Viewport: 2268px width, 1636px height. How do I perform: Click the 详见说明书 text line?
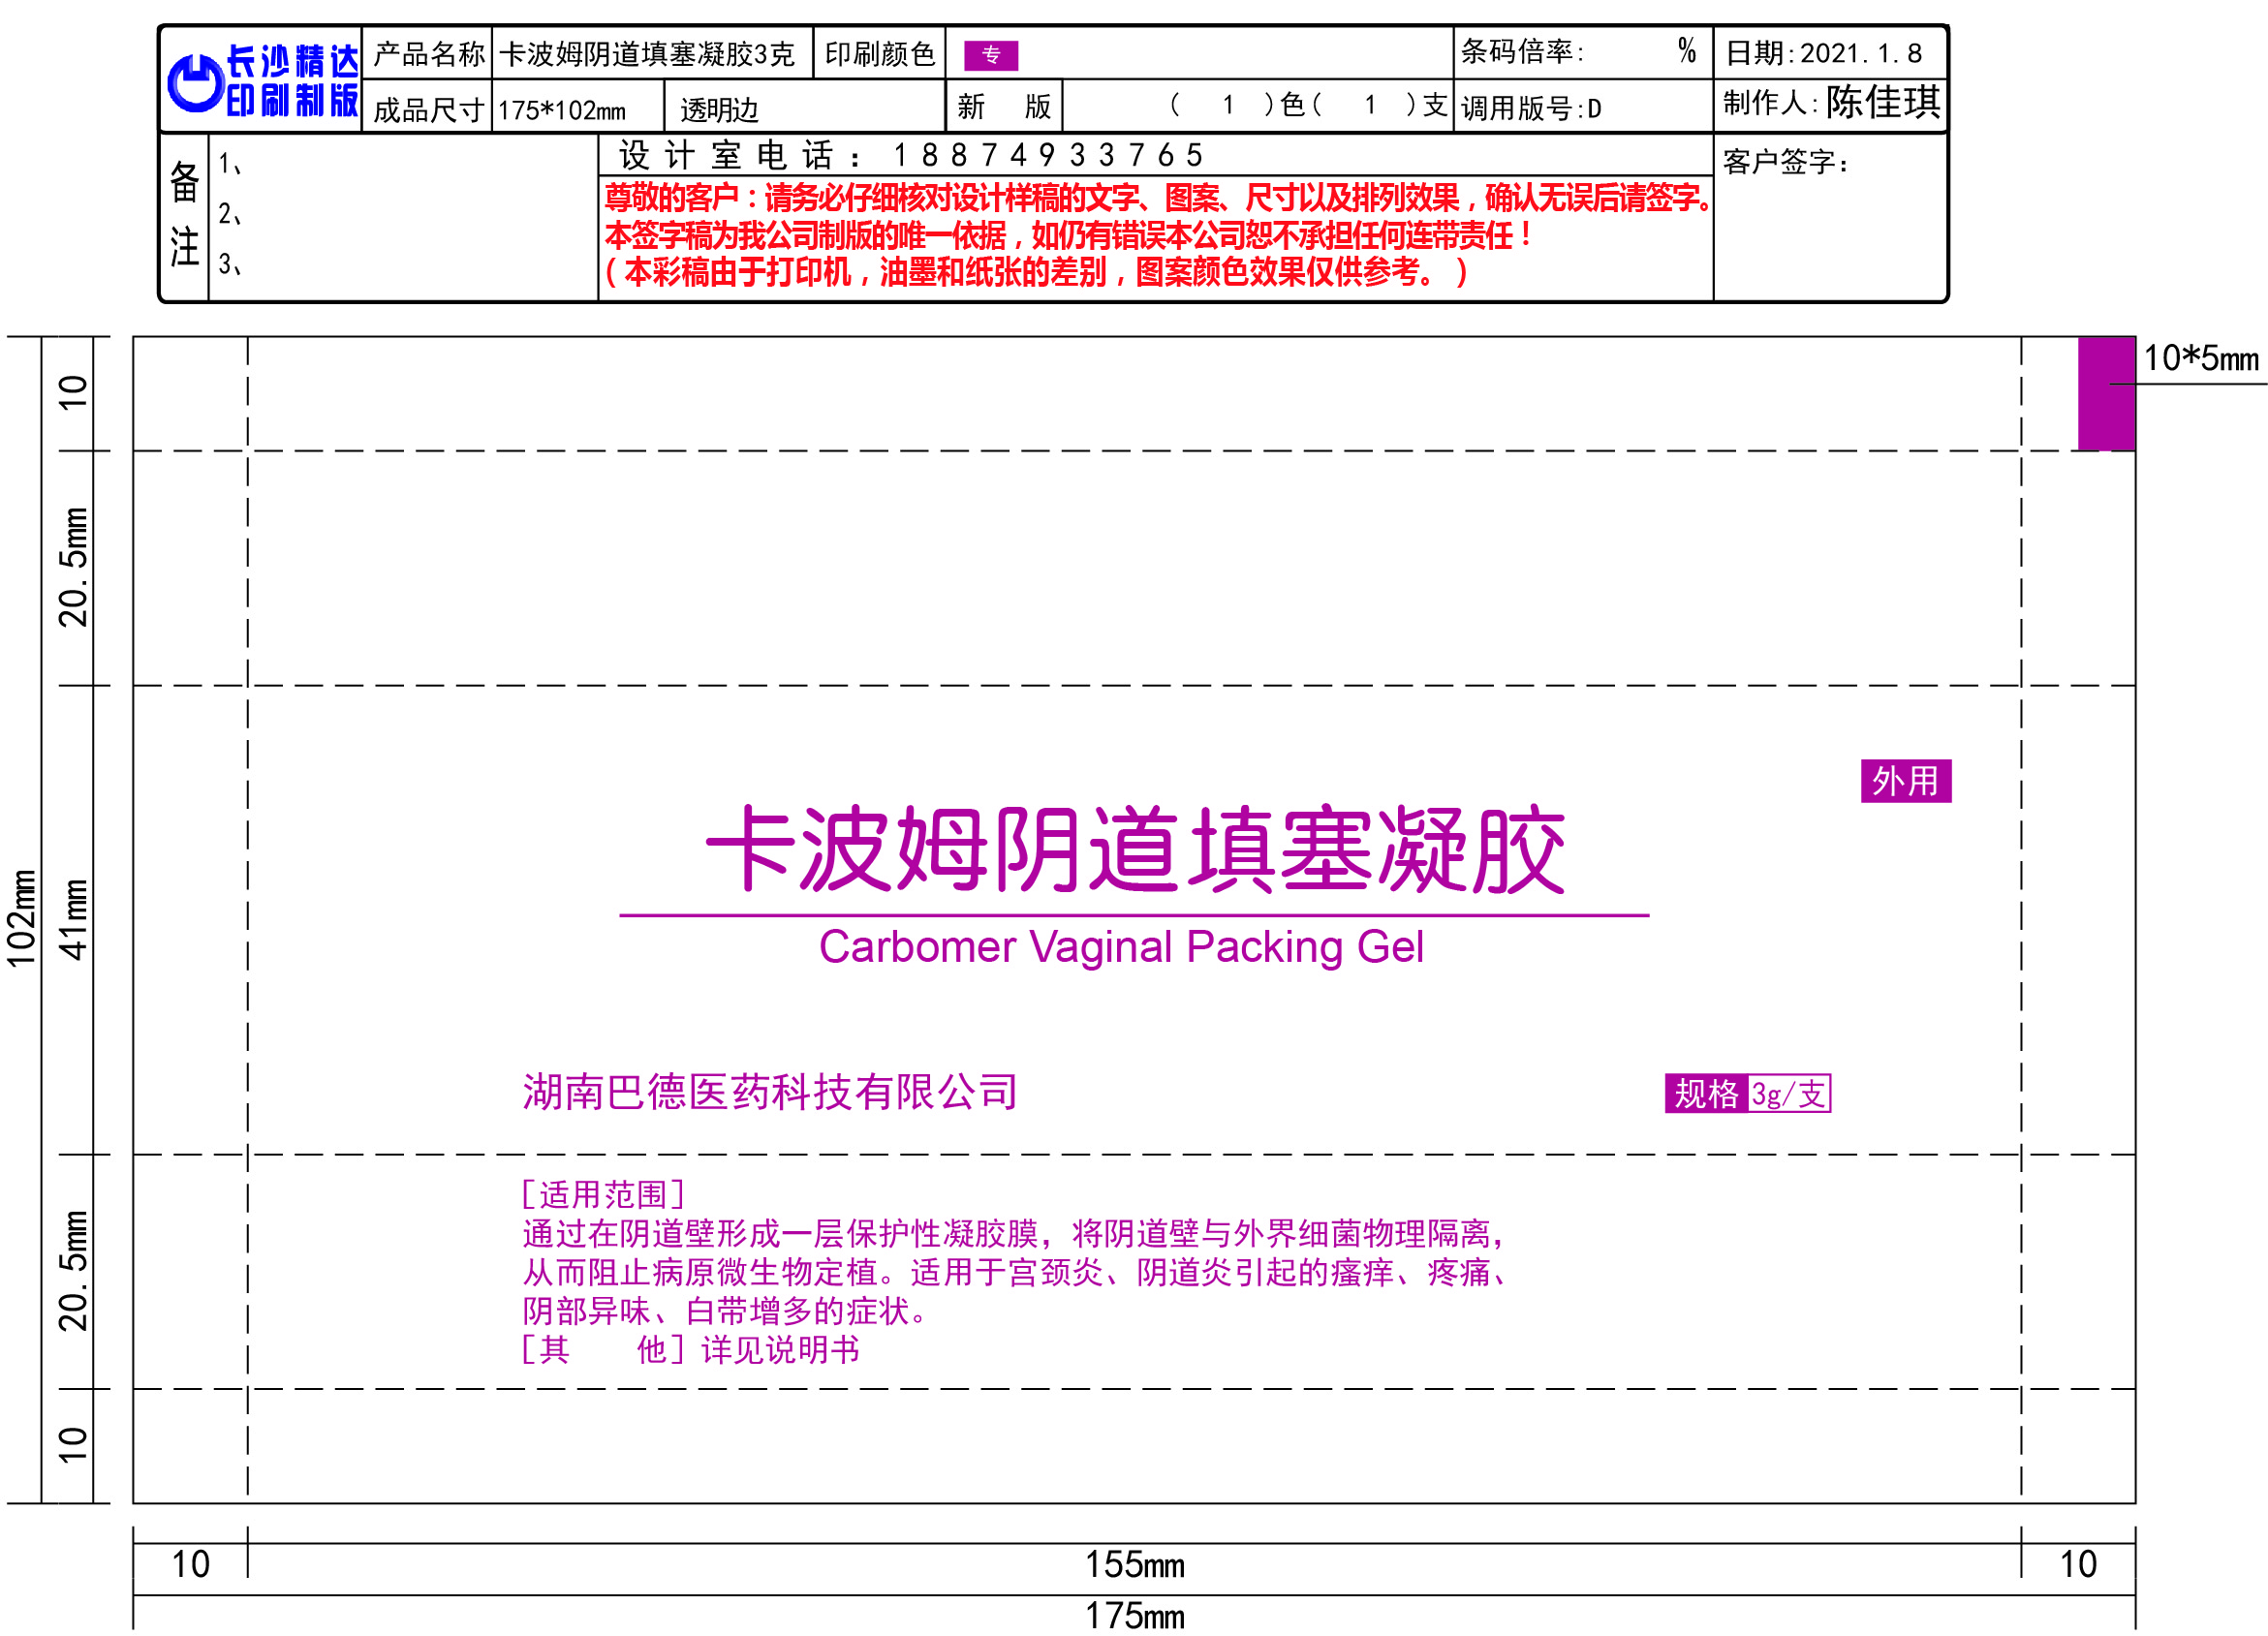click(780, 1350)
